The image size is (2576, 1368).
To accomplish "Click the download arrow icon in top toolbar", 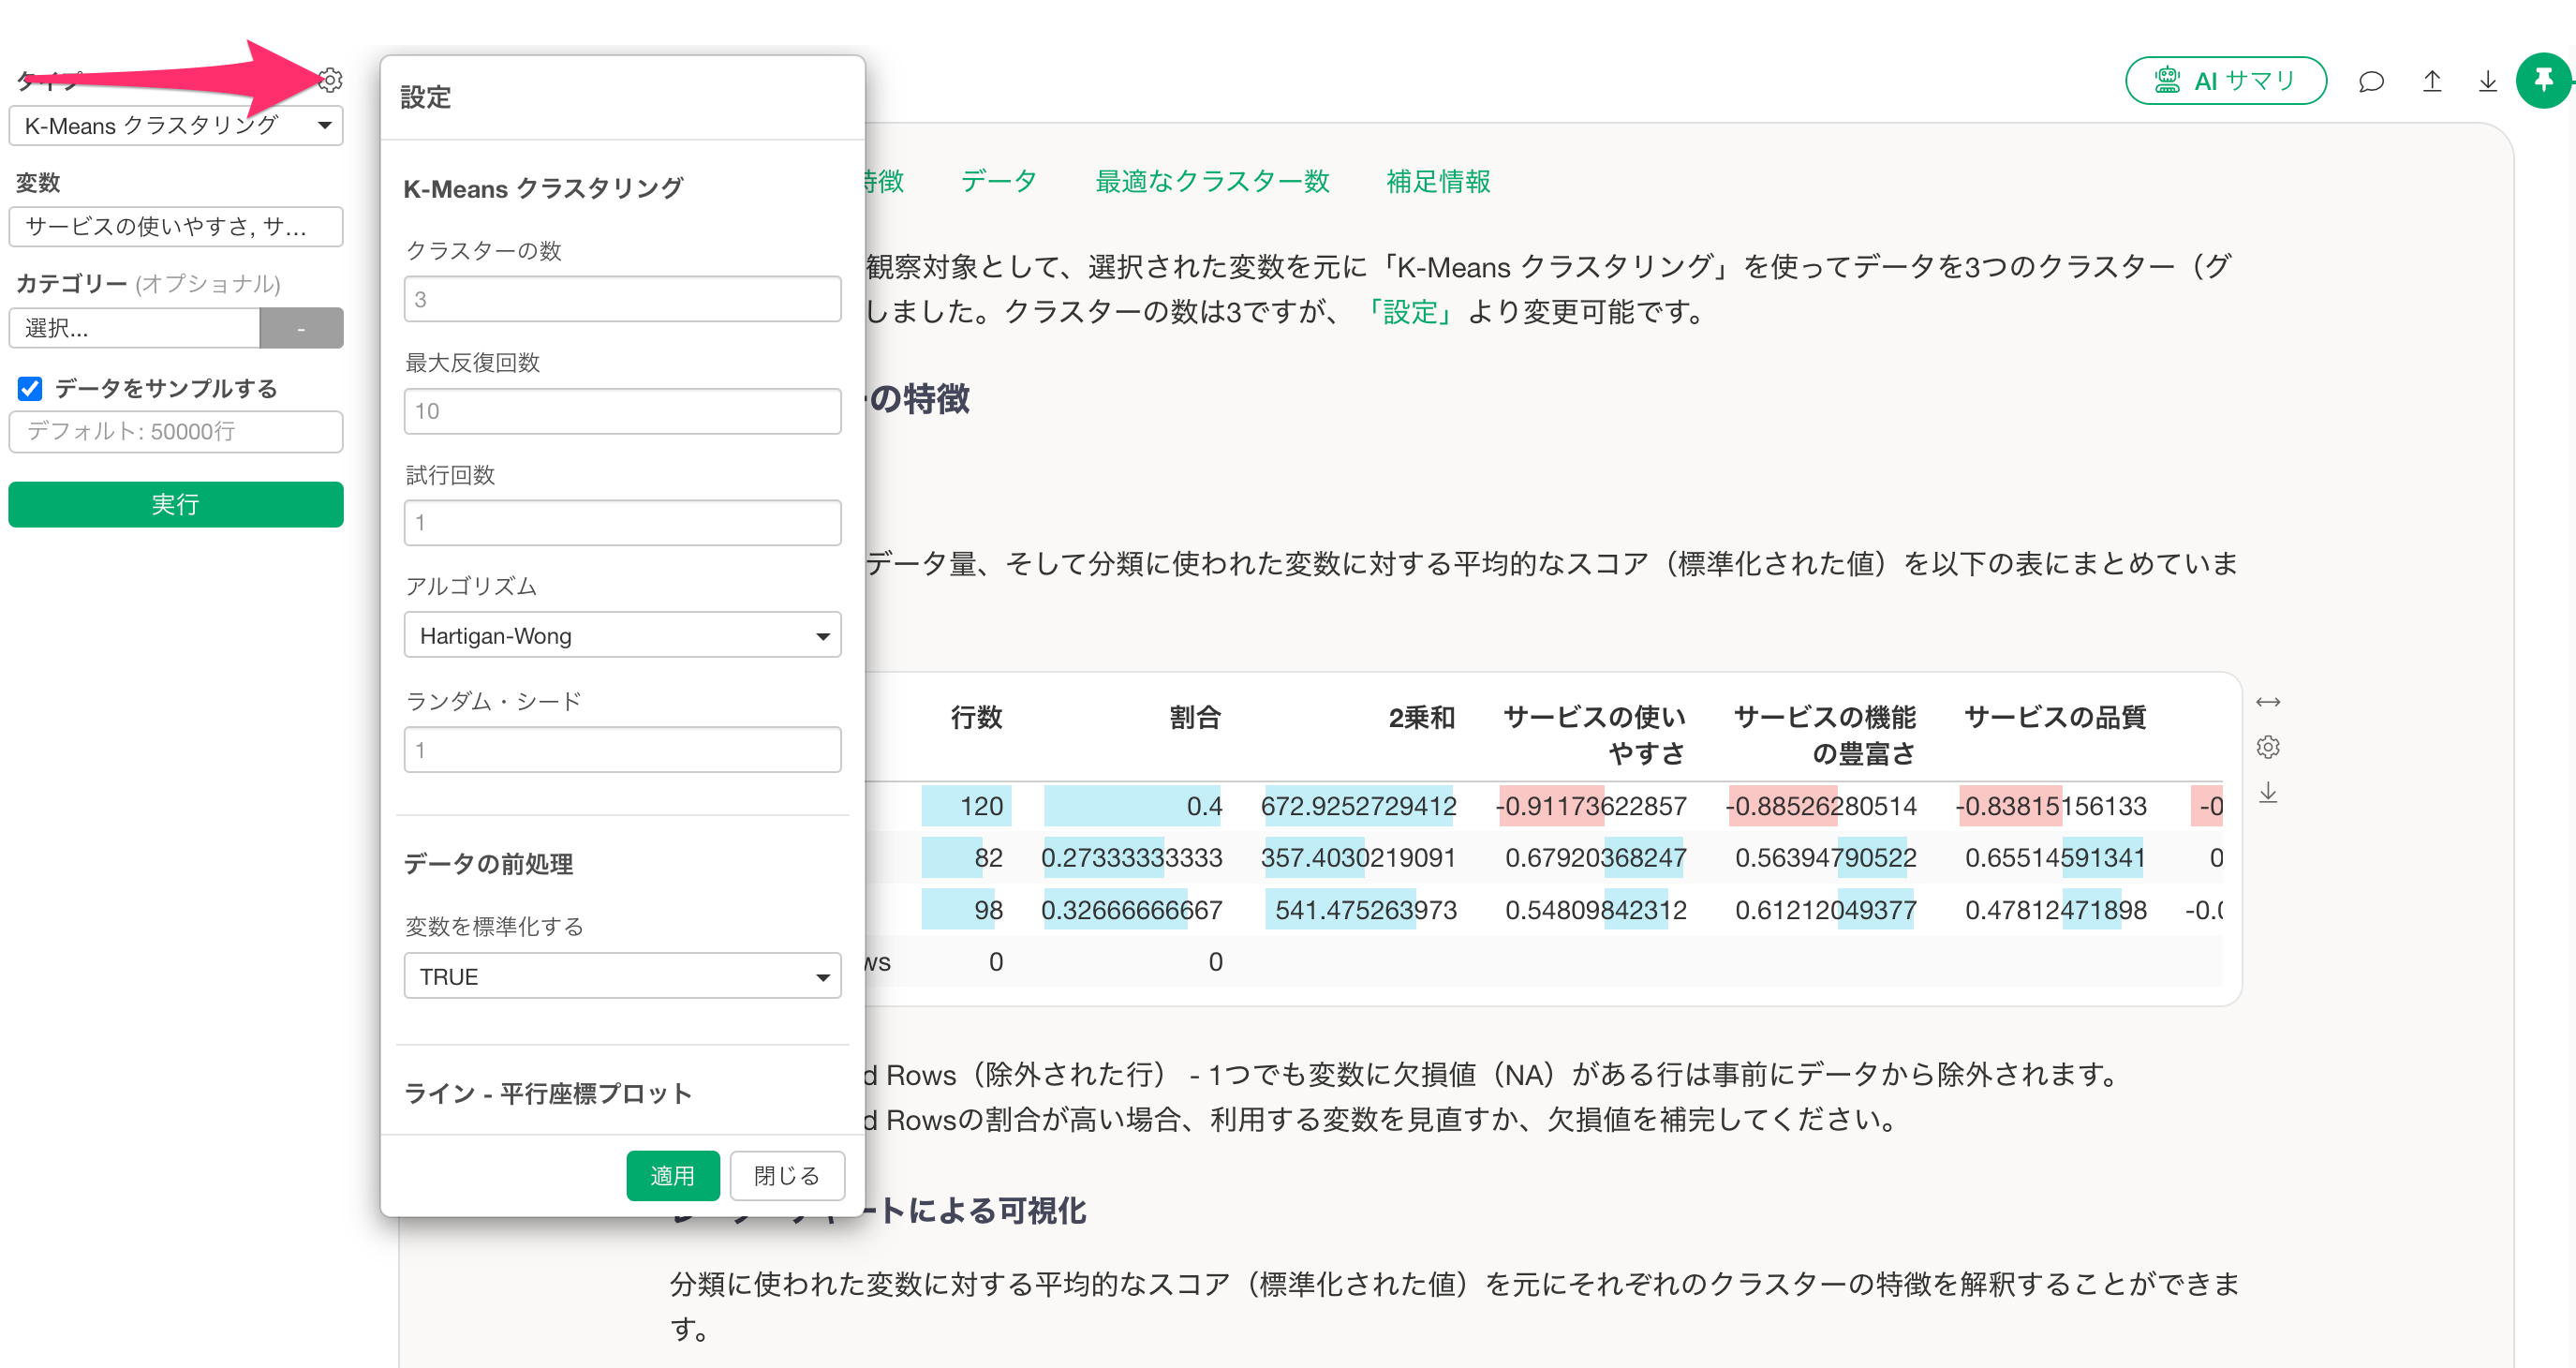I will [2487, 81].
